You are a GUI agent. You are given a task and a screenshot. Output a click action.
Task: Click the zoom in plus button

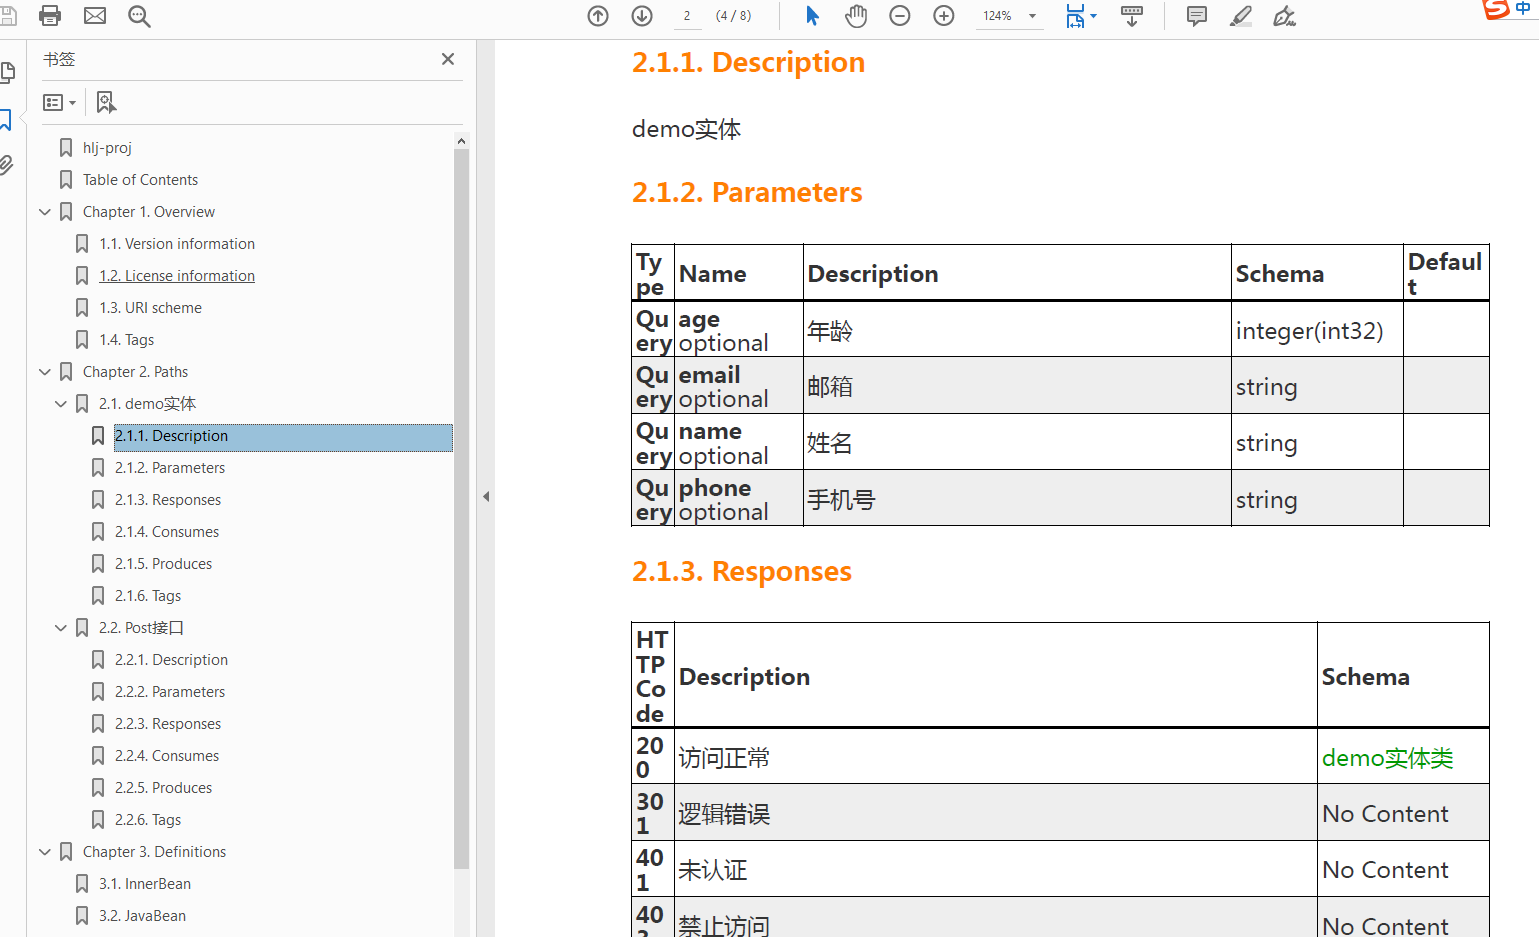click(x=944, y=16)
